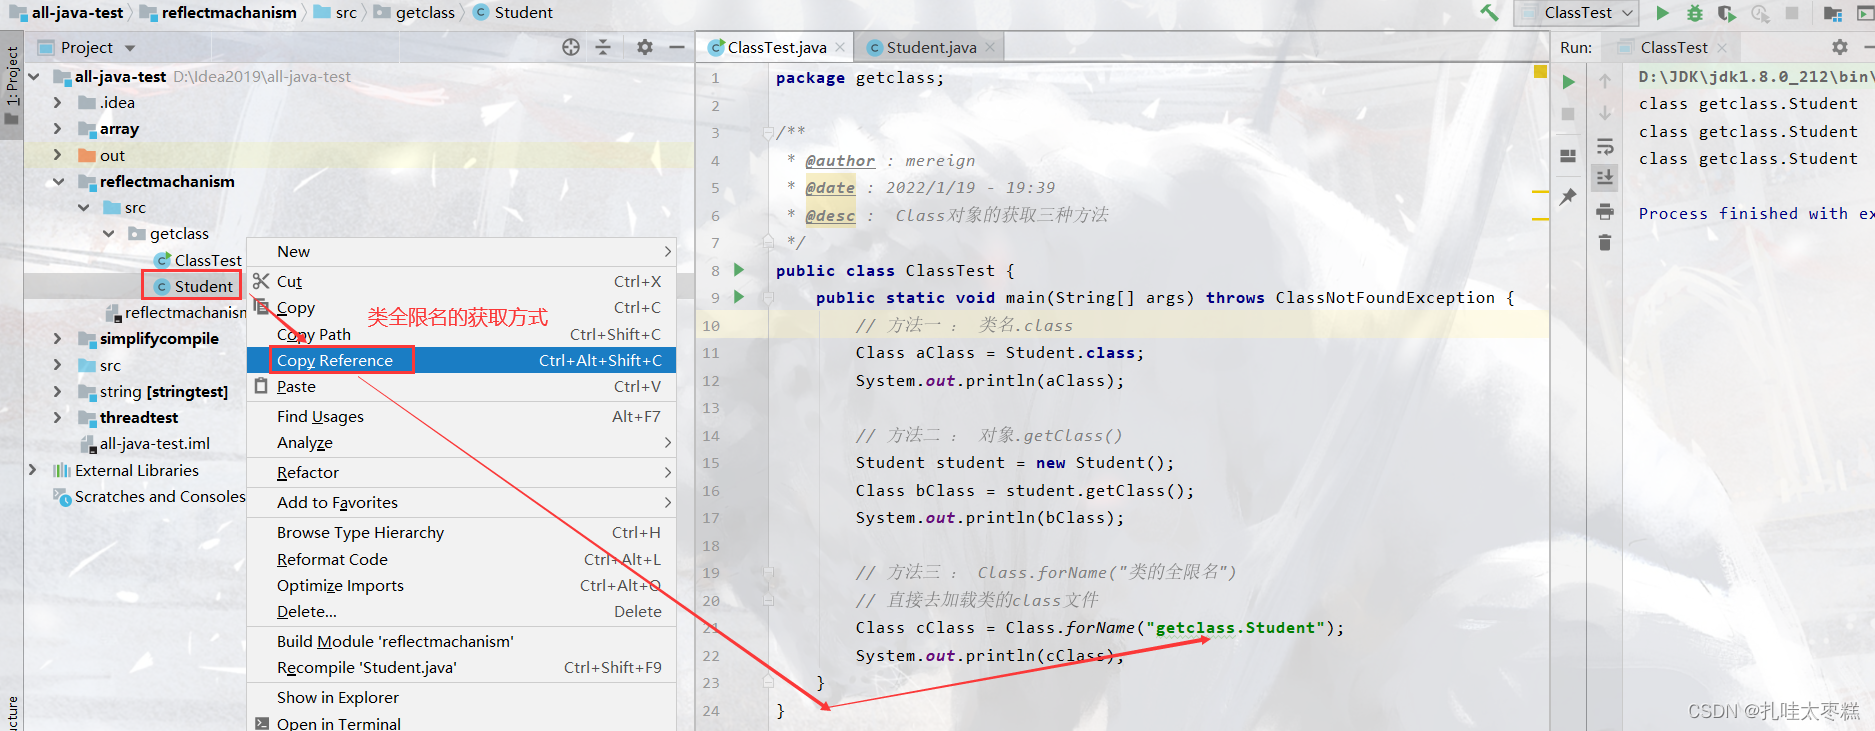Click the Stop square in the top toolbar
Image resolution: width=1875 pixels, height=731 pixels.
(x=1792, y=13)
